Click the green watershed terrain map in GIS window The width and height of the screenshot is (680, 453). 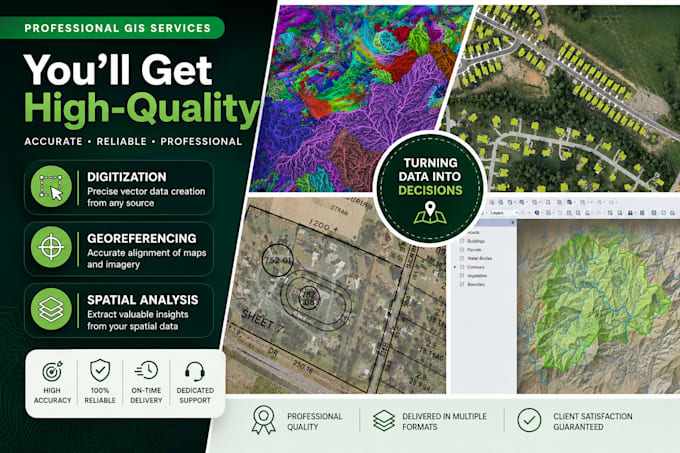598,306
